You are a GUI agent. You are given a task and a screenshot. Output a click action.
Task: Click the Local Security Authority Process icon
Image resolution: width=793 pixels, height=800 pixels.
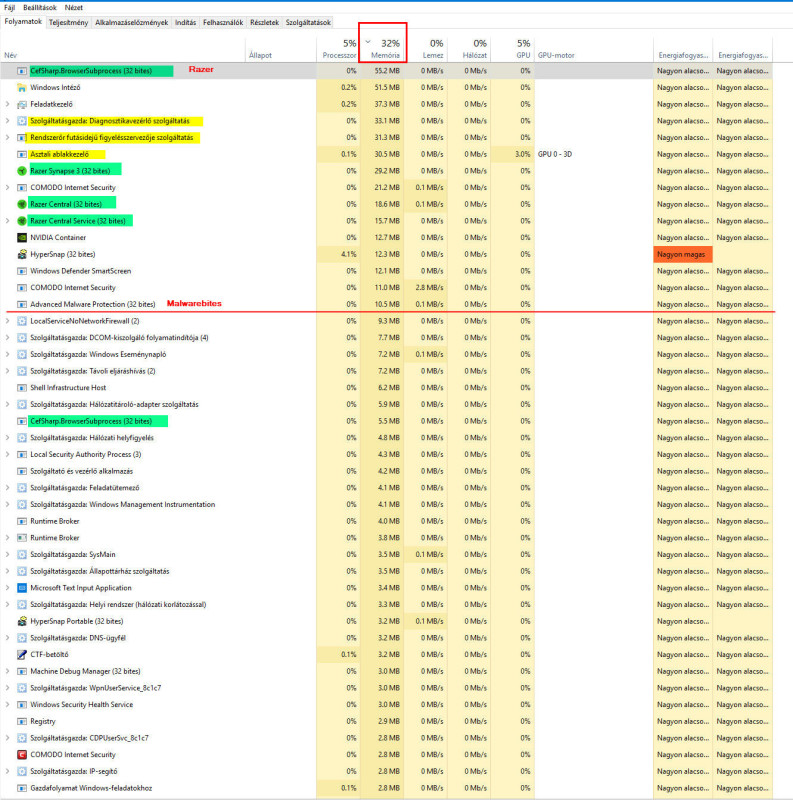21,455
